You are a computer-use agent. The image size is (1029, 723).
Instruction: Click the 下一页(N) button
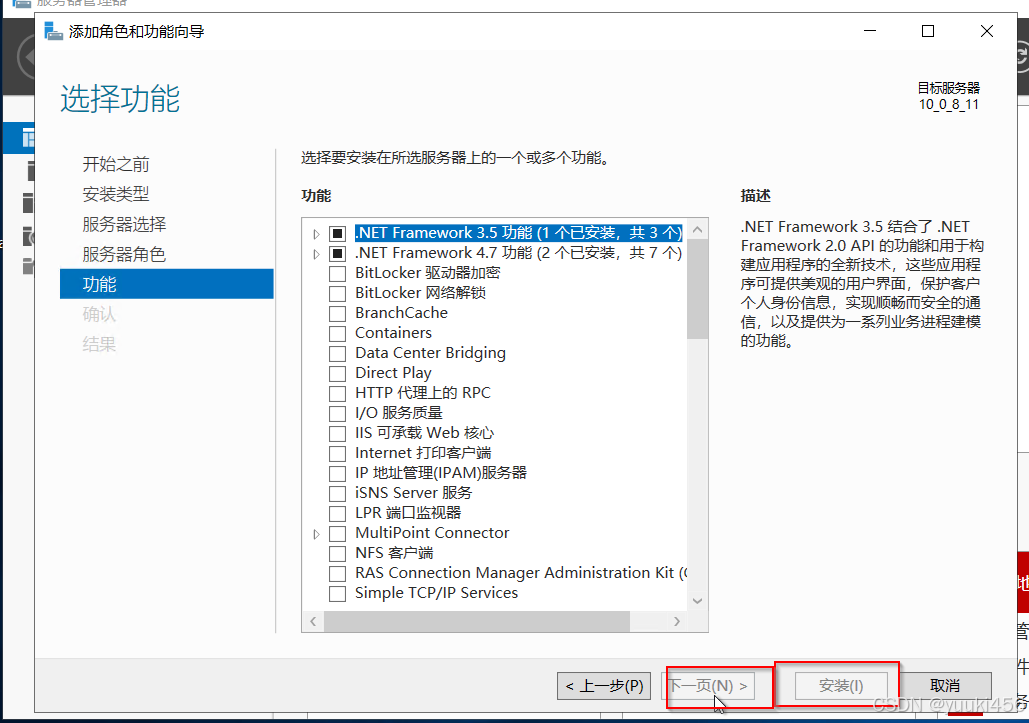tap(709, 686)
